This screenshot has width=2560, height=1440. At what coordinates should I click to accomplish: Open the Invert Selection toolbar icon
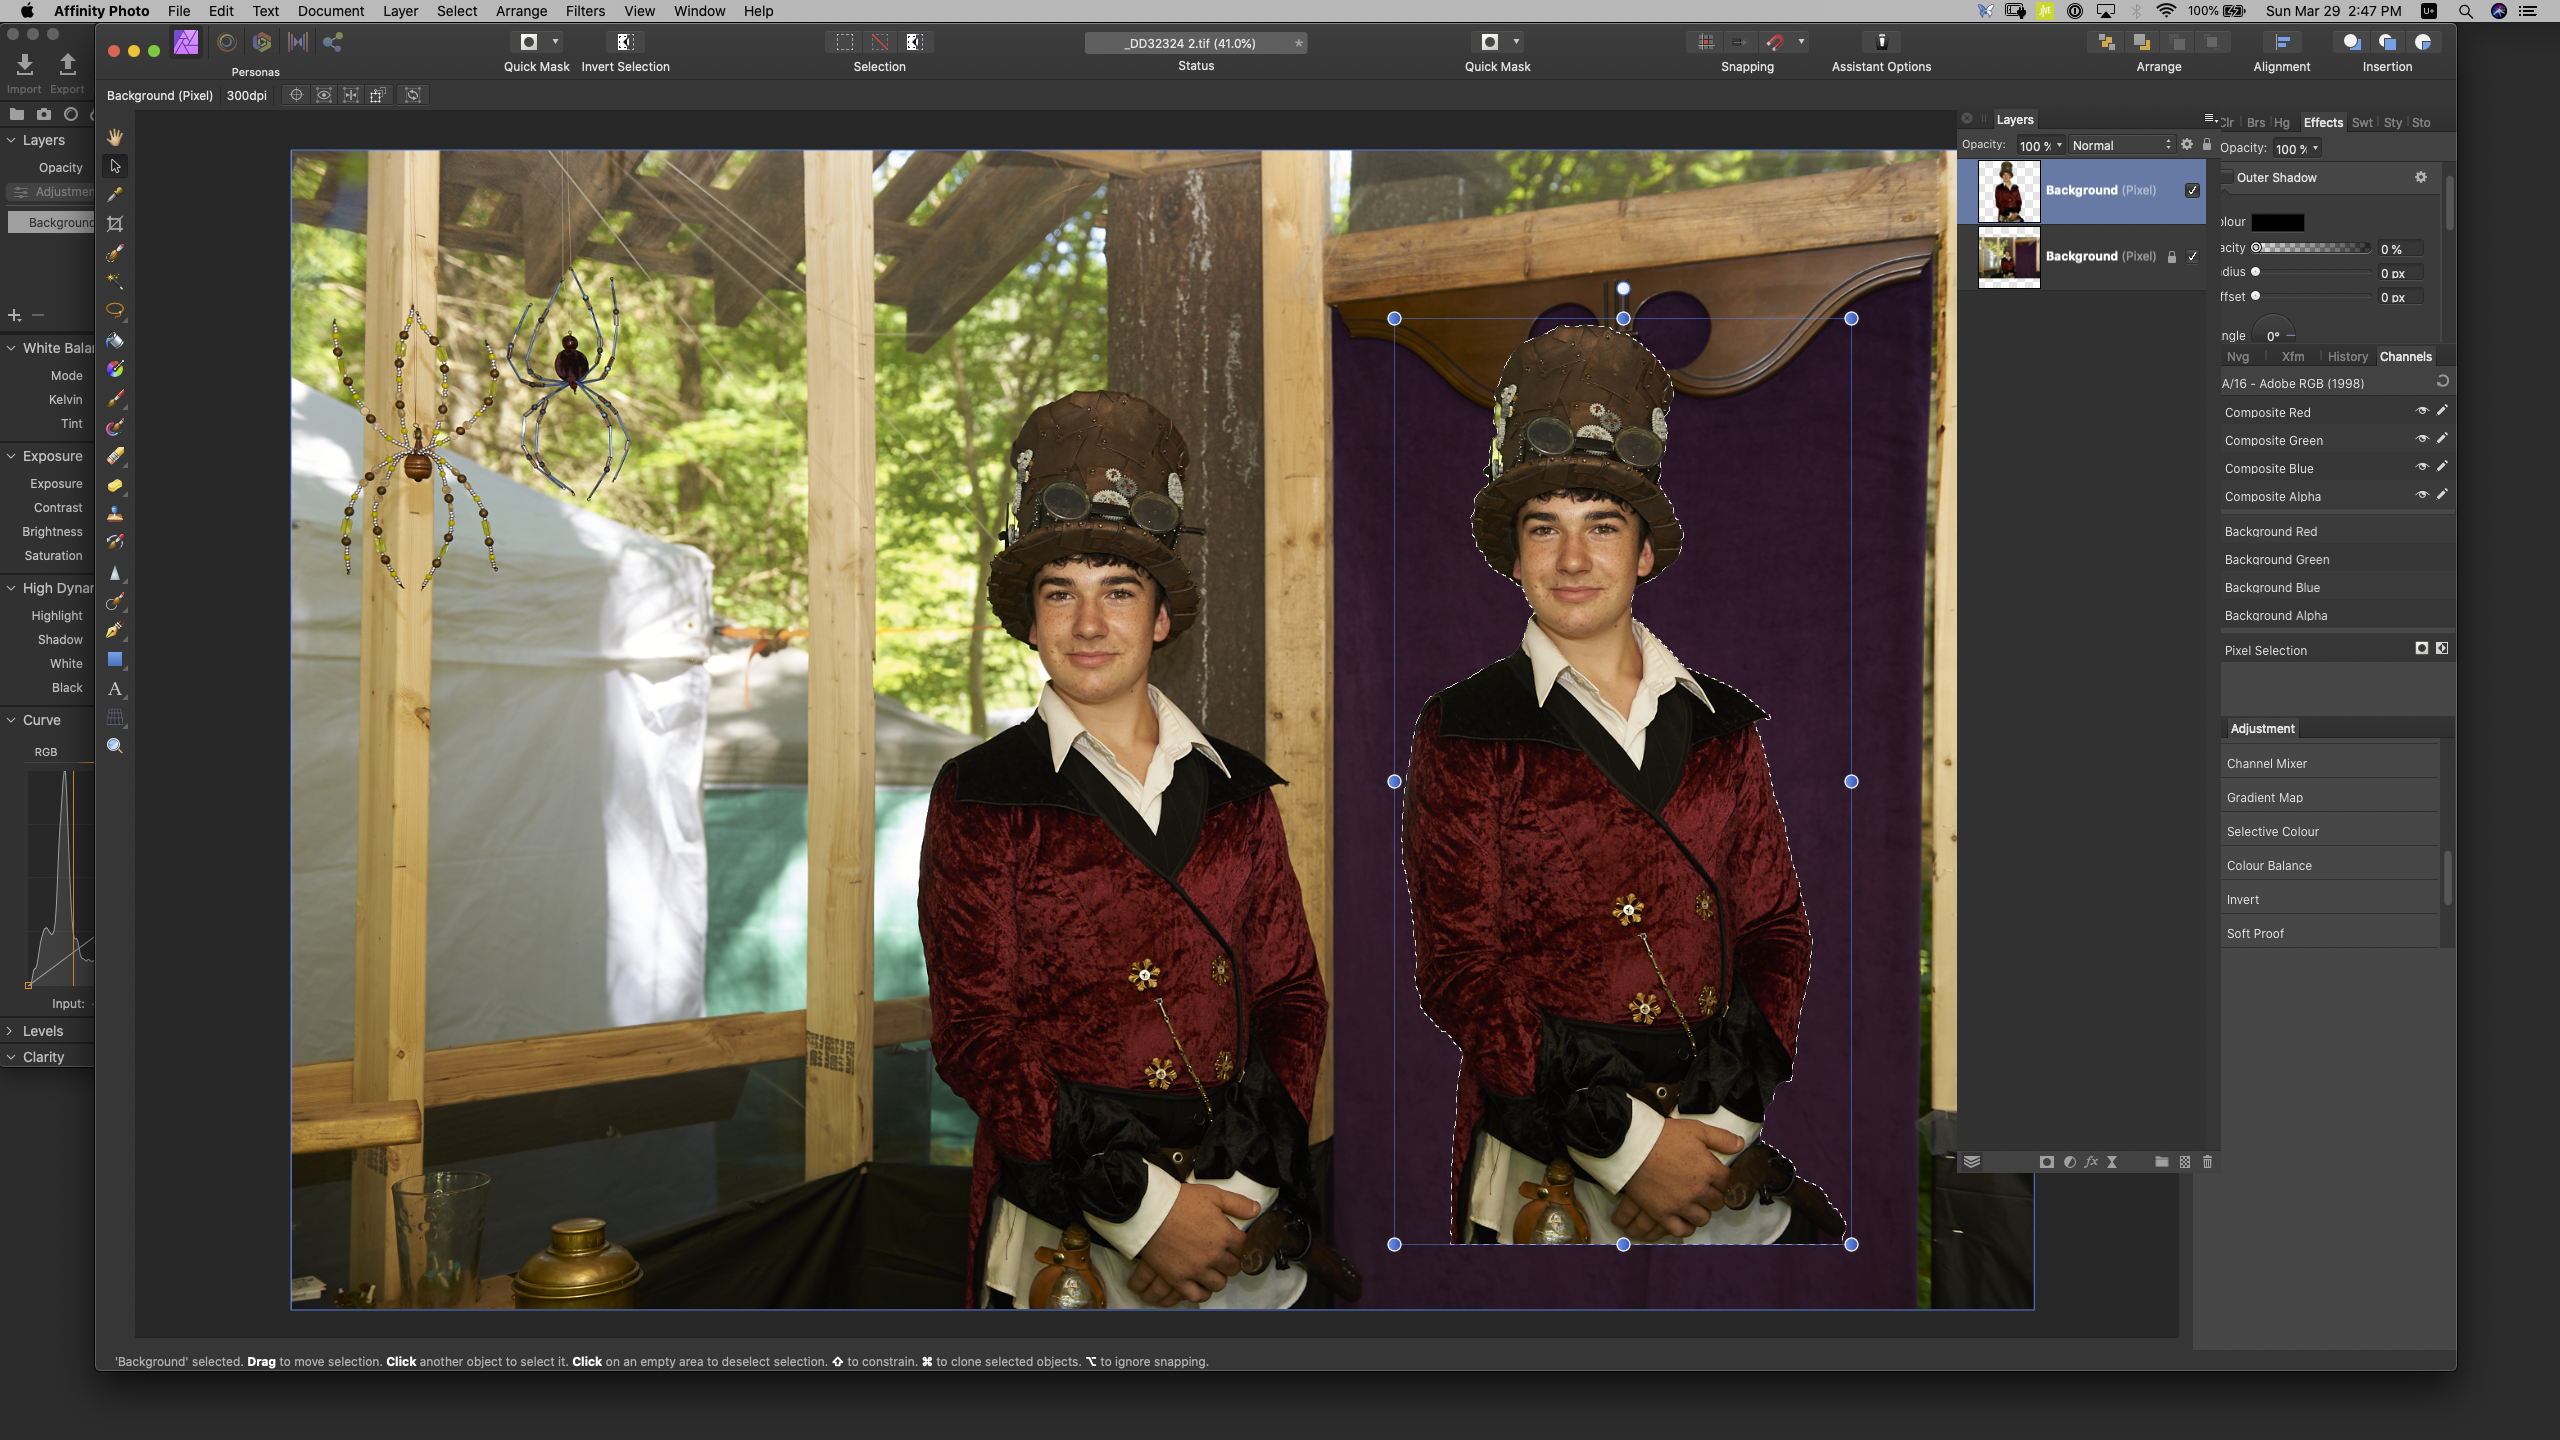[x=625, y=42]
